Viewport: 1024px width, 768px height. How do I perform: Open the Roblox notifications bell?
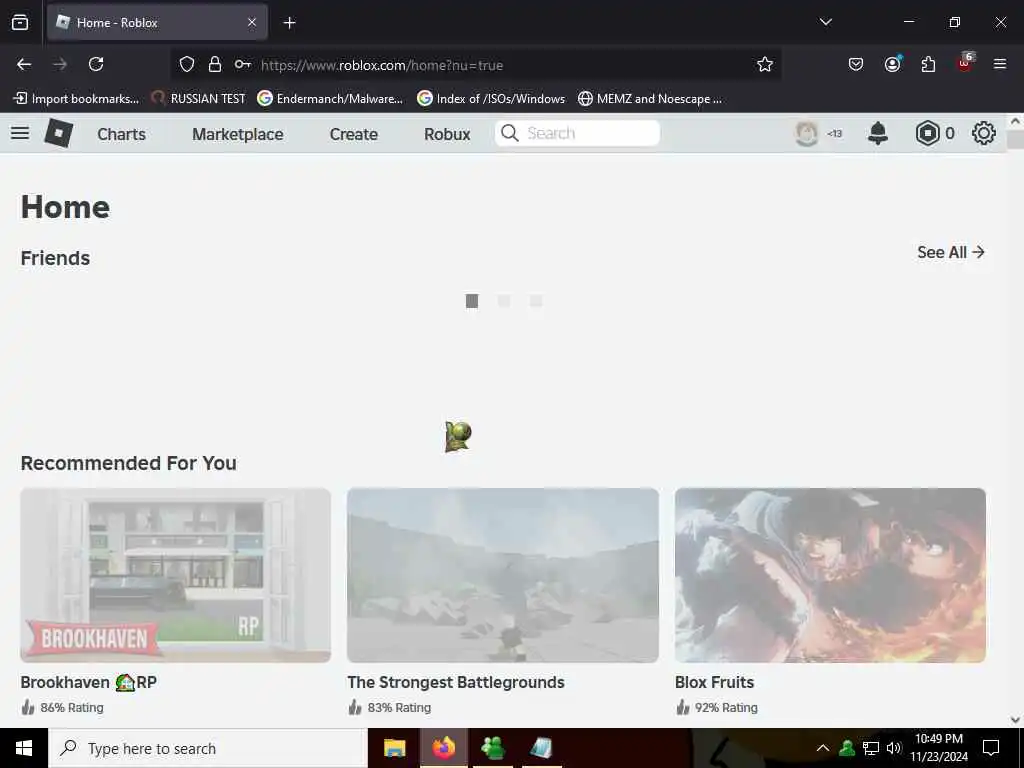(878, 133)
